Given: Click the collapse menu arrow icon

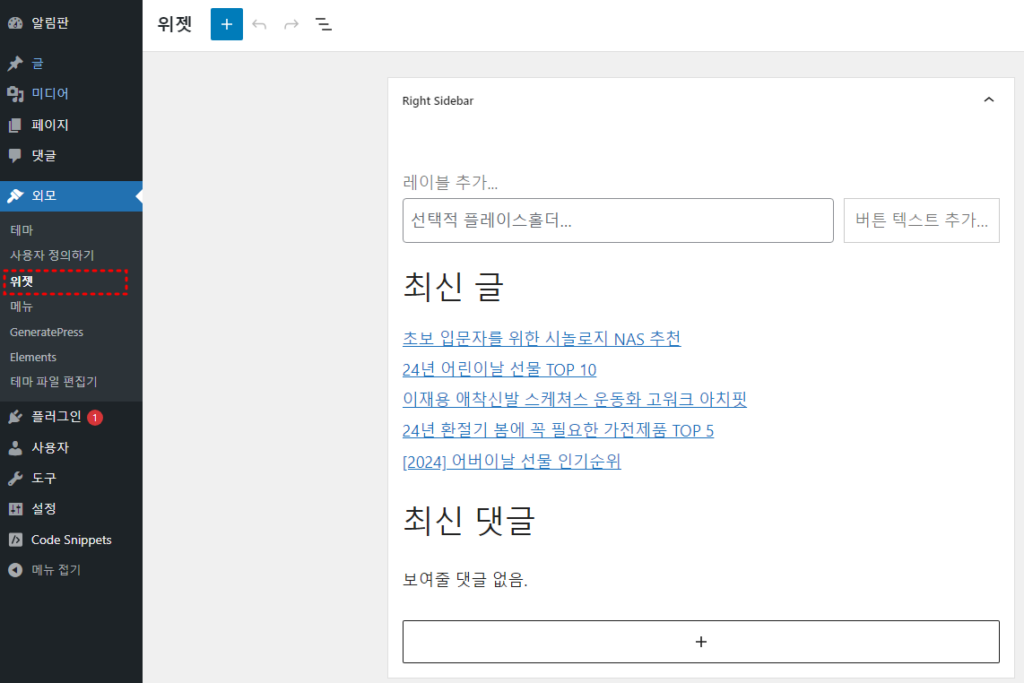Looking at the screenshot, I should point(16,570).
